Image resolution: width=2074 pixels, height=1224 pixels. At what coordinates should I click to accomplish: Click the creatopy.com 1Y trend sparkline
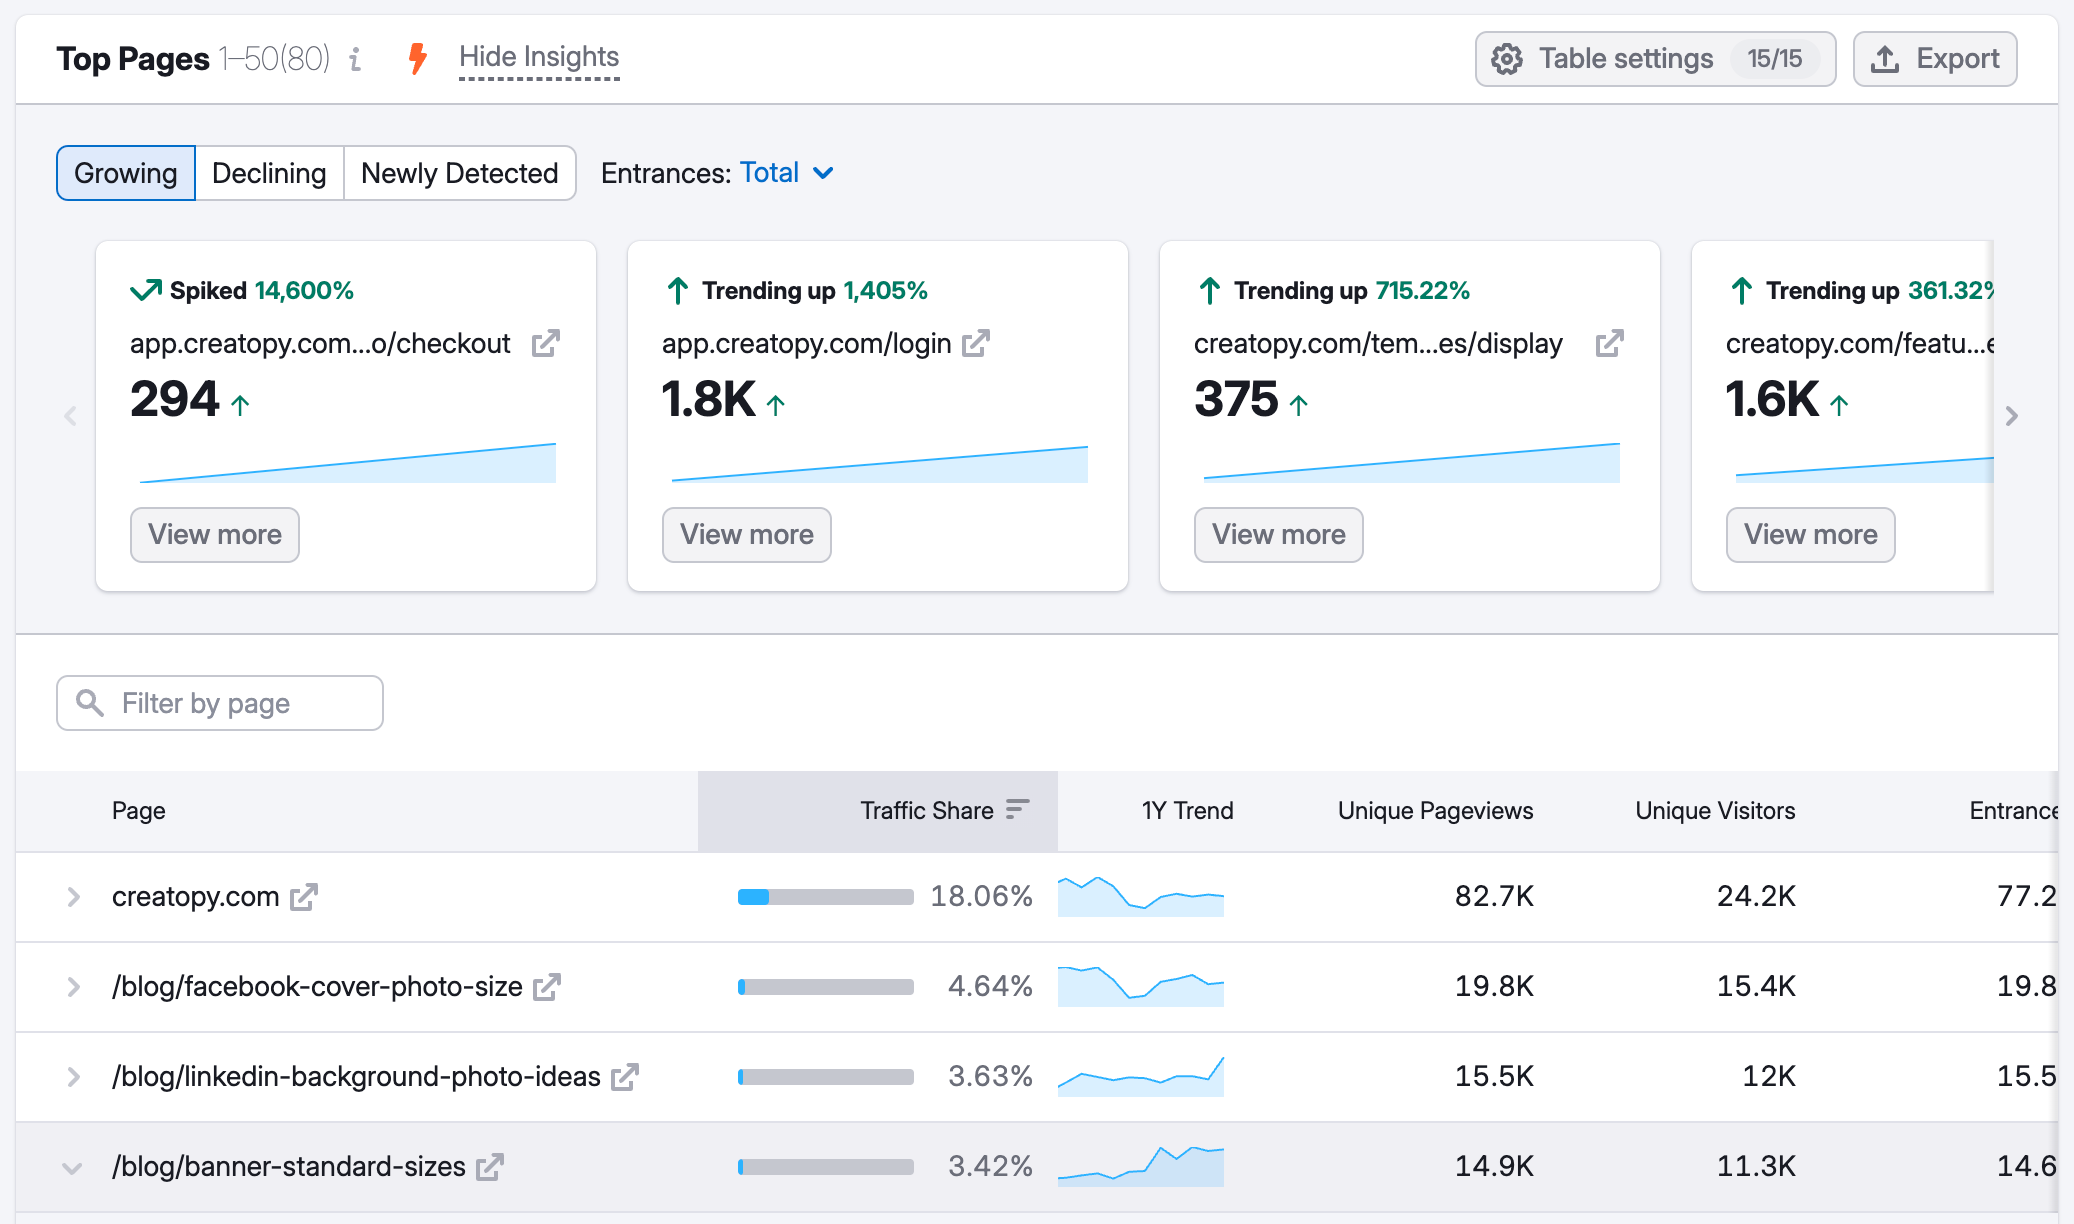1141,896
